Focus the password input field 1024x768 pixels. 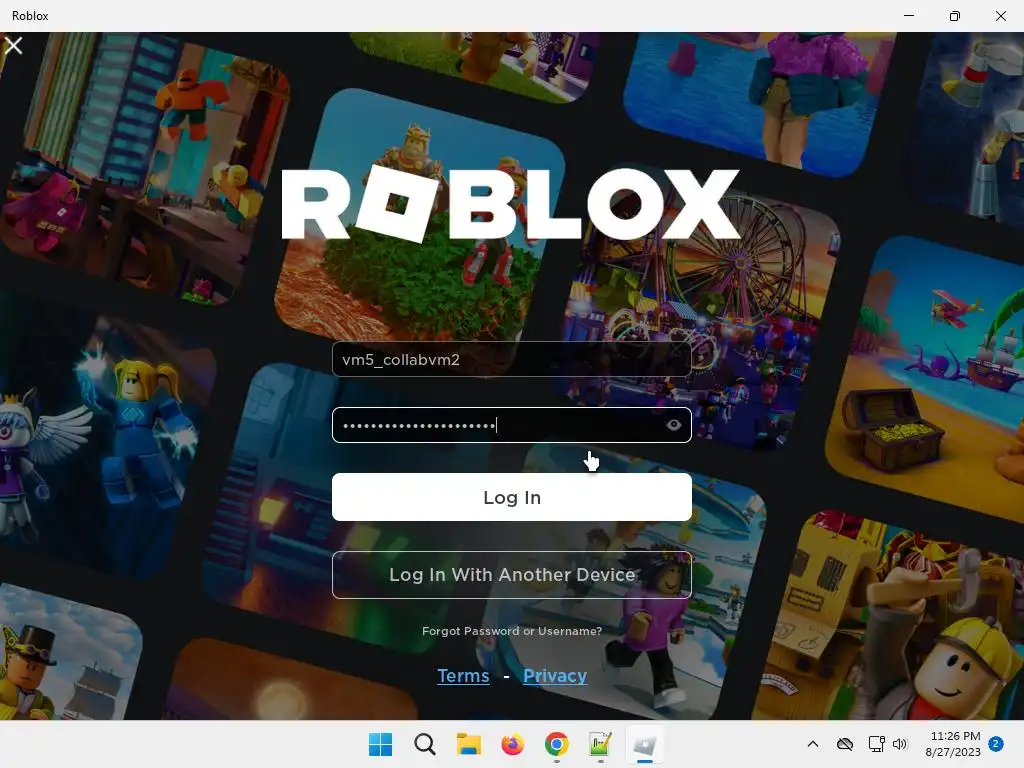click(x=511, y=425)
